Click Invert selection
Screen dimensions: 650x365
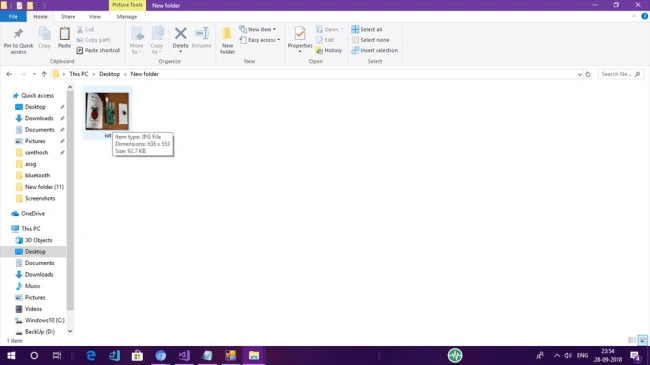[375, 50]
